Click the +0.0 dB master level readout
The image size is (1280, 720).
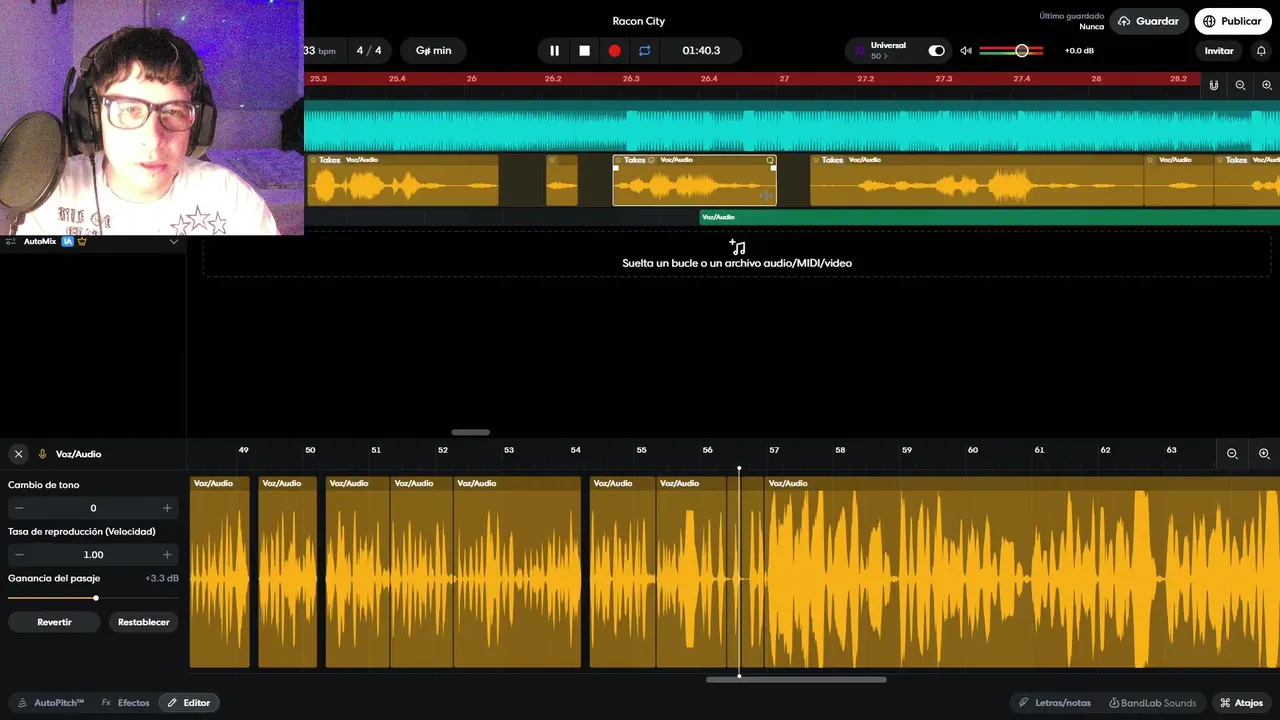(x=1079, y=51)
